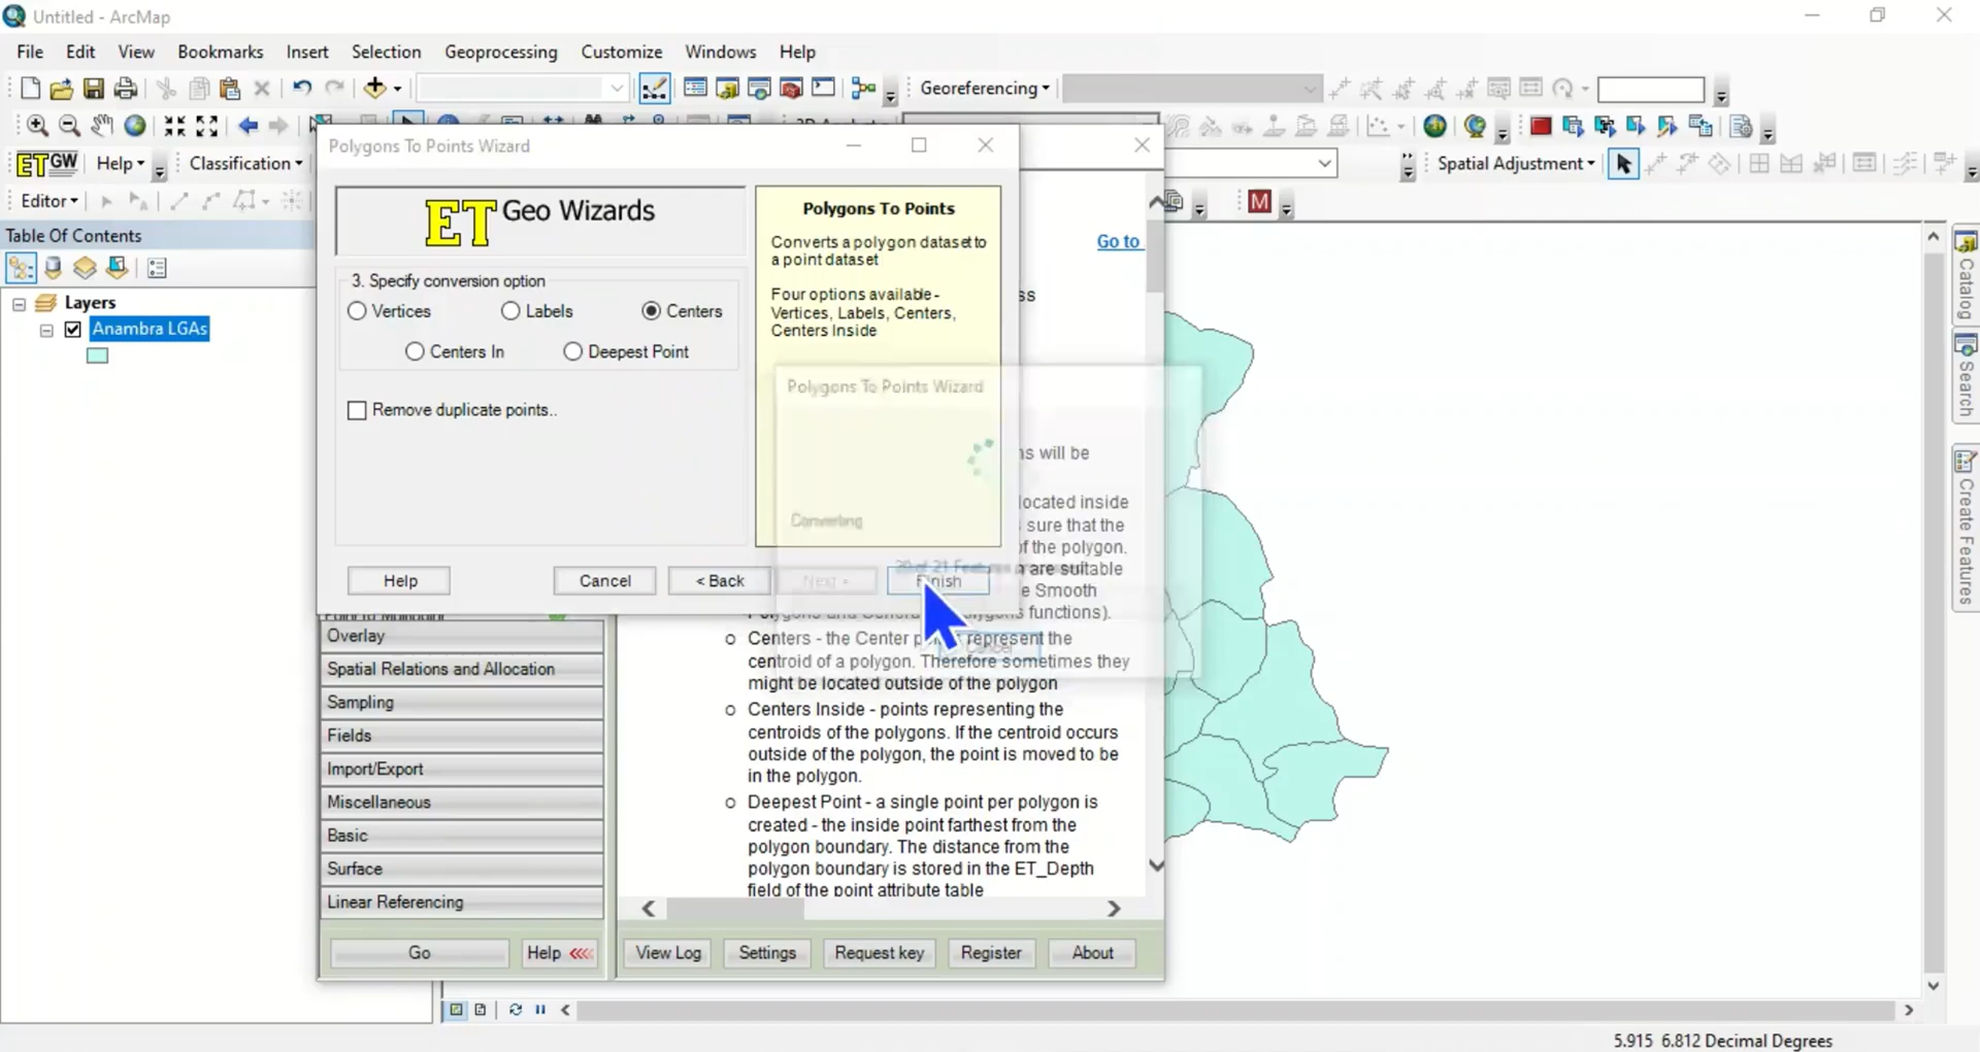Open the Table of Contents window icon
This screenshot has height=1052, width=1980.
(695, 88)
